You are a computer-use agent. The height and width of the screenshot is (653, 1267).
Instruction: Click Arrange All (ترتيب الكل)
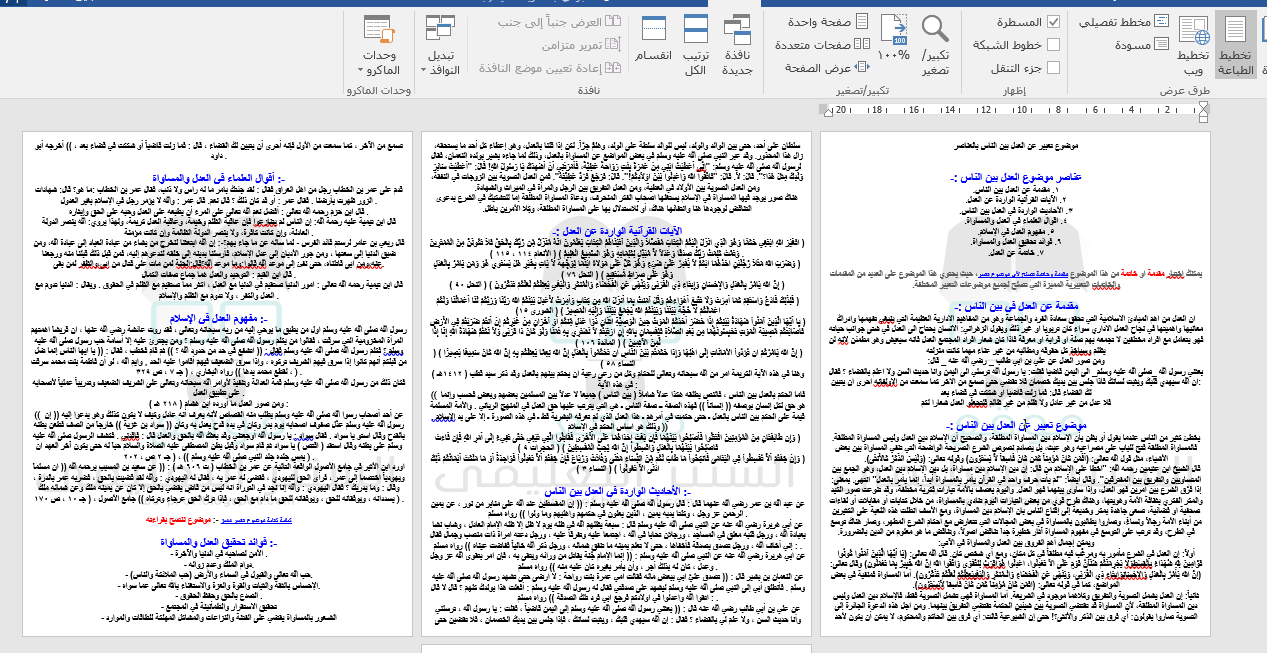coord(696,45)
